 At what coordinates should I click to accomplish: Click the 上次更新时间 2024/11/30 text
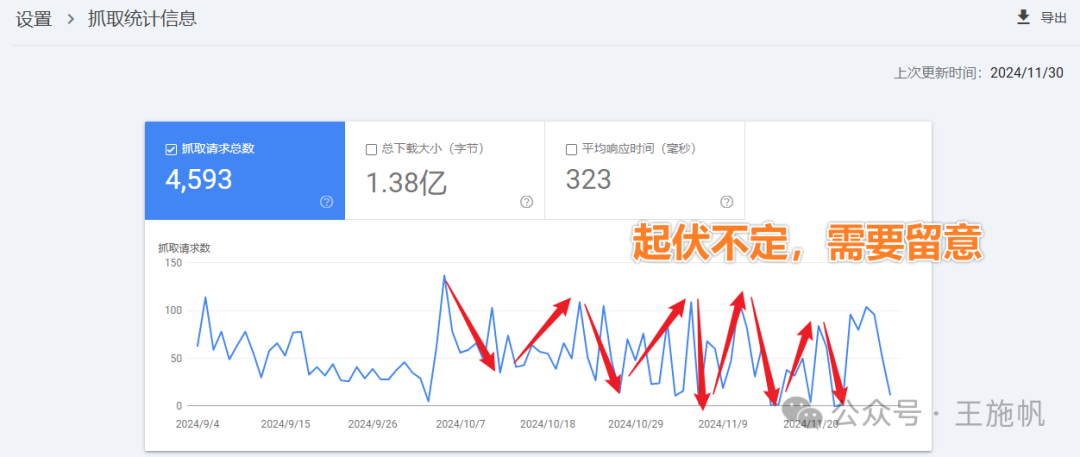click(978, 73)
